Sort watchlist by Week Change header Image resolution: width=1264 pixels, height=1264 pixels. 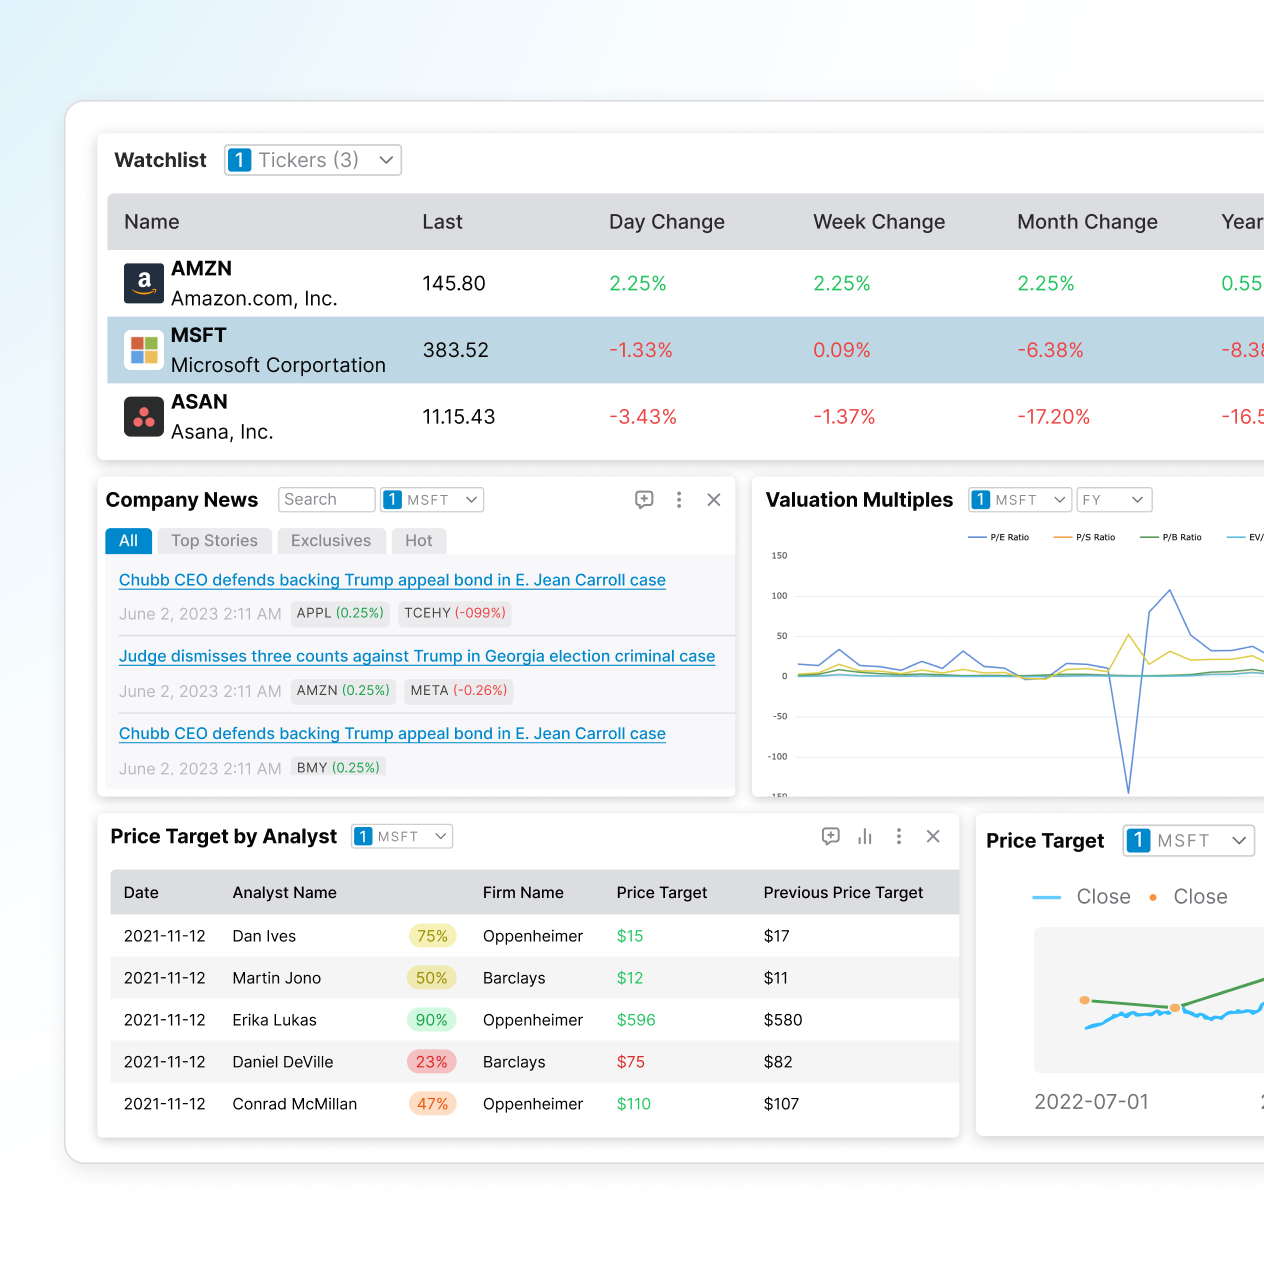[879, 222]
